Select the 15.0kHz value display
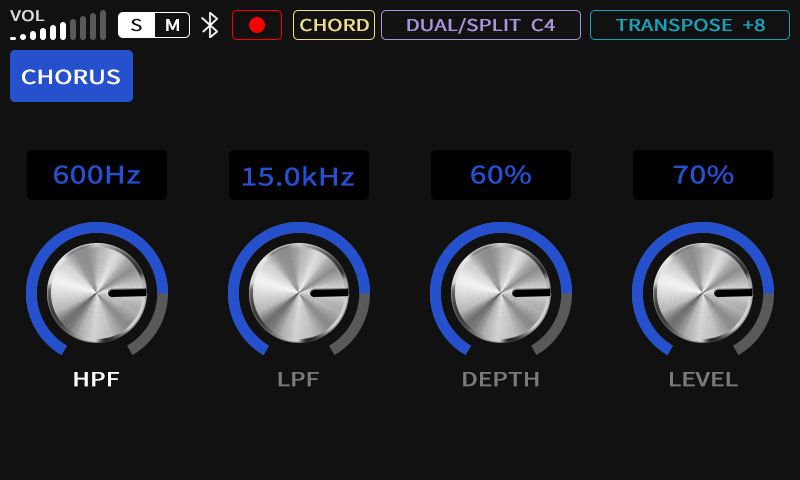Image resolution: width=800 pixels, height=480 pixels. click(x=299, y=175)
